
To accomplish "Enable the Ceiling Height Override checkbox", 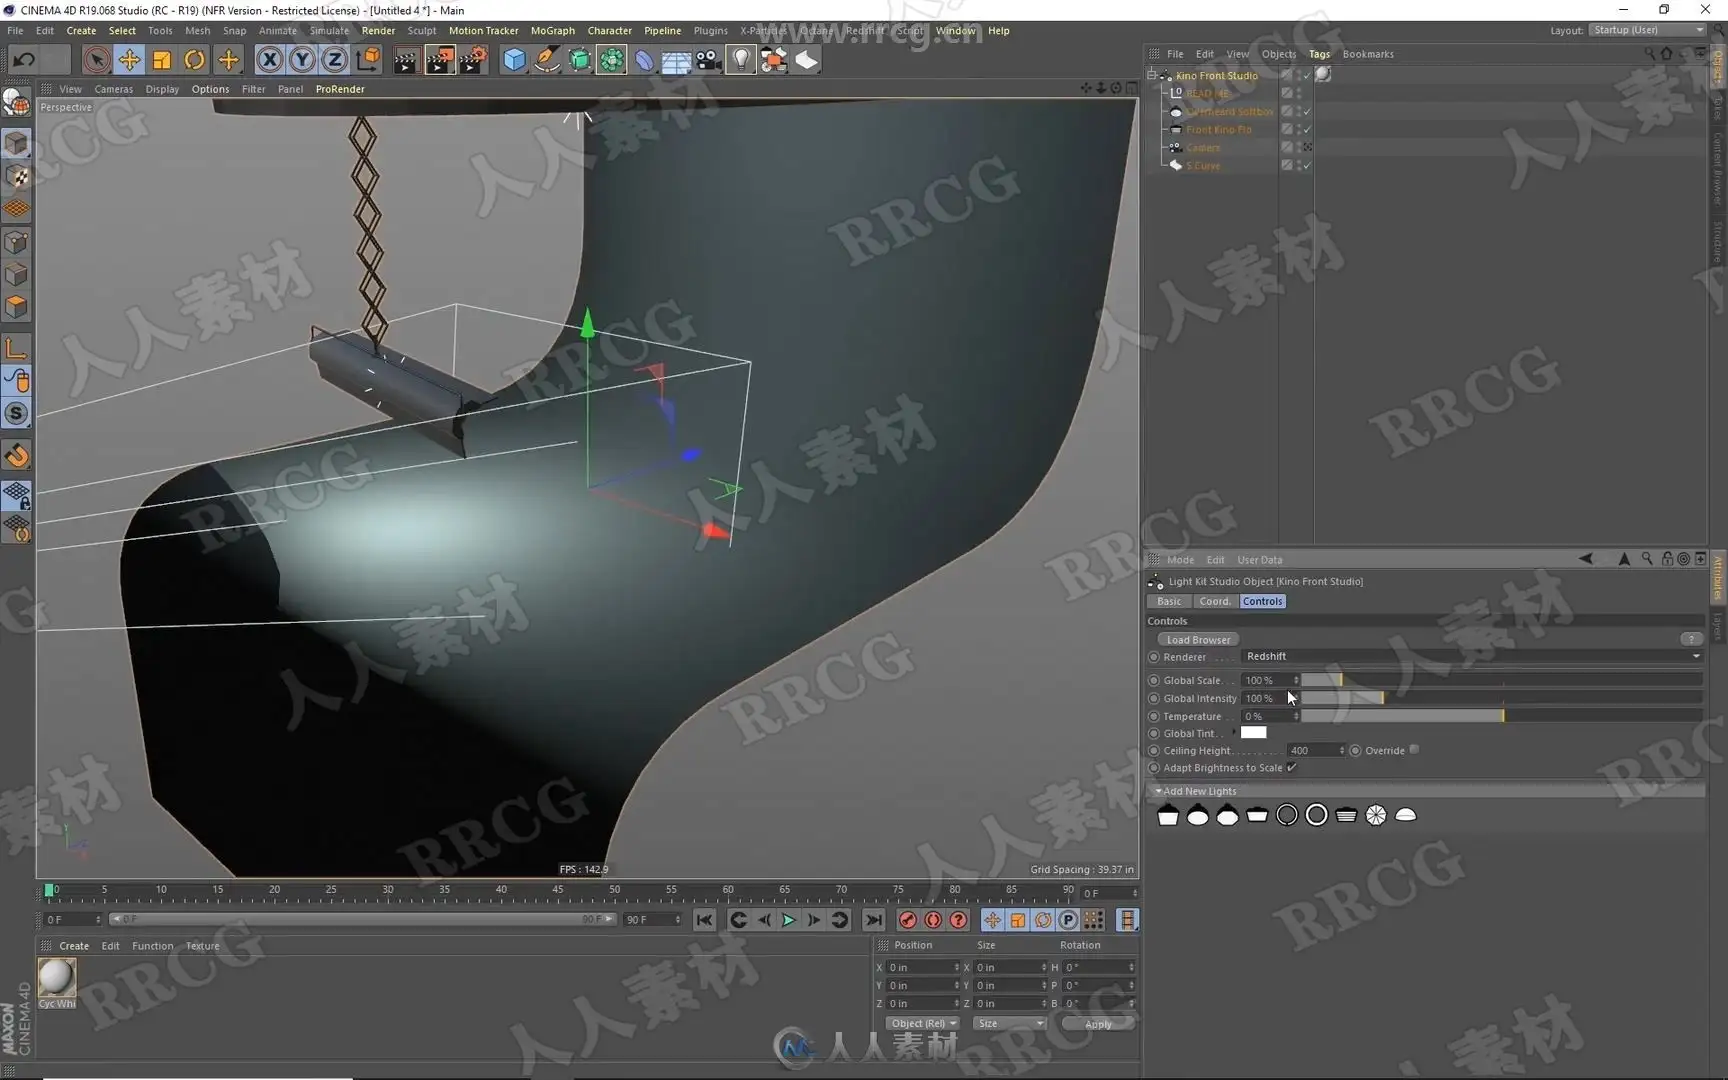I will point(1414,750).
